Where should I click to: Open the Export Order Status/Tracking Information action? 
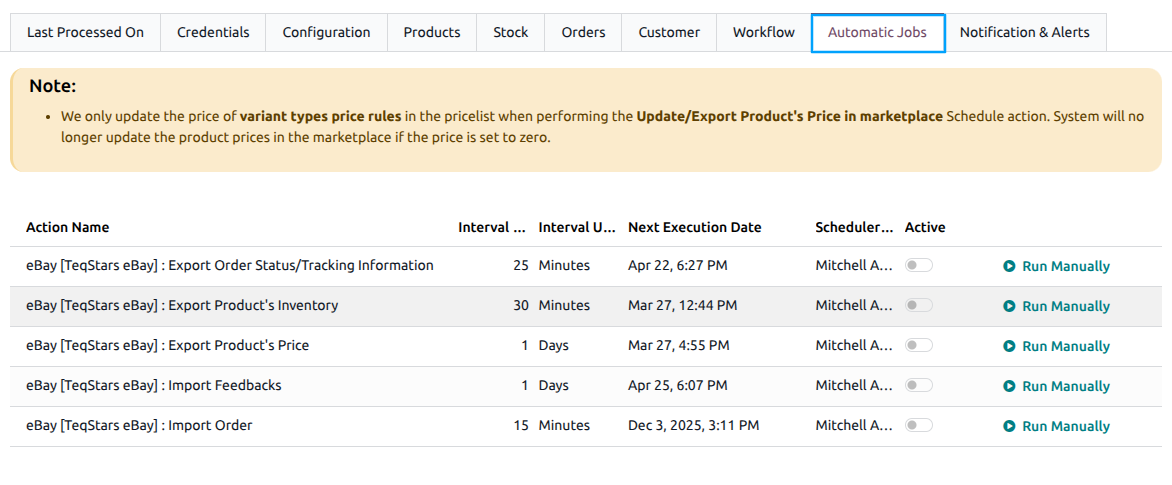(x=229, y=265)
